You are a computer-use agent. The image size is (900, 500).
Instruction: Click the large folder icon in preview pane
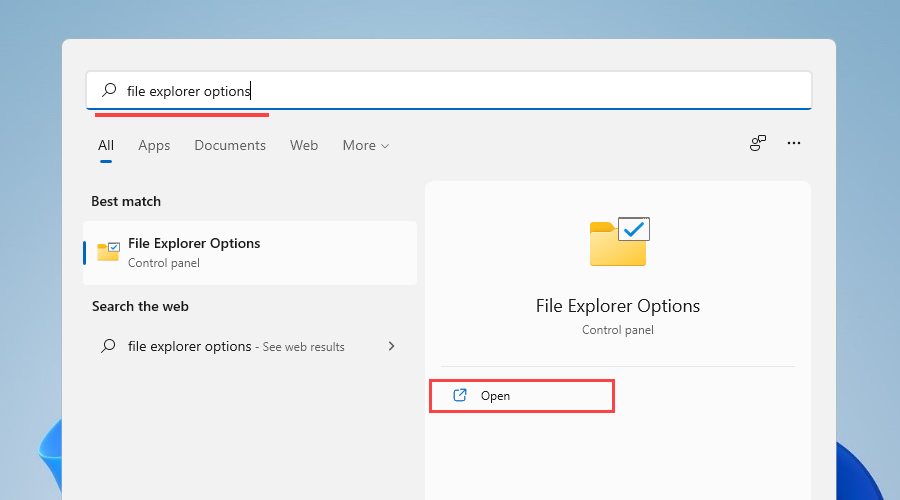click(x=619, y=241)
